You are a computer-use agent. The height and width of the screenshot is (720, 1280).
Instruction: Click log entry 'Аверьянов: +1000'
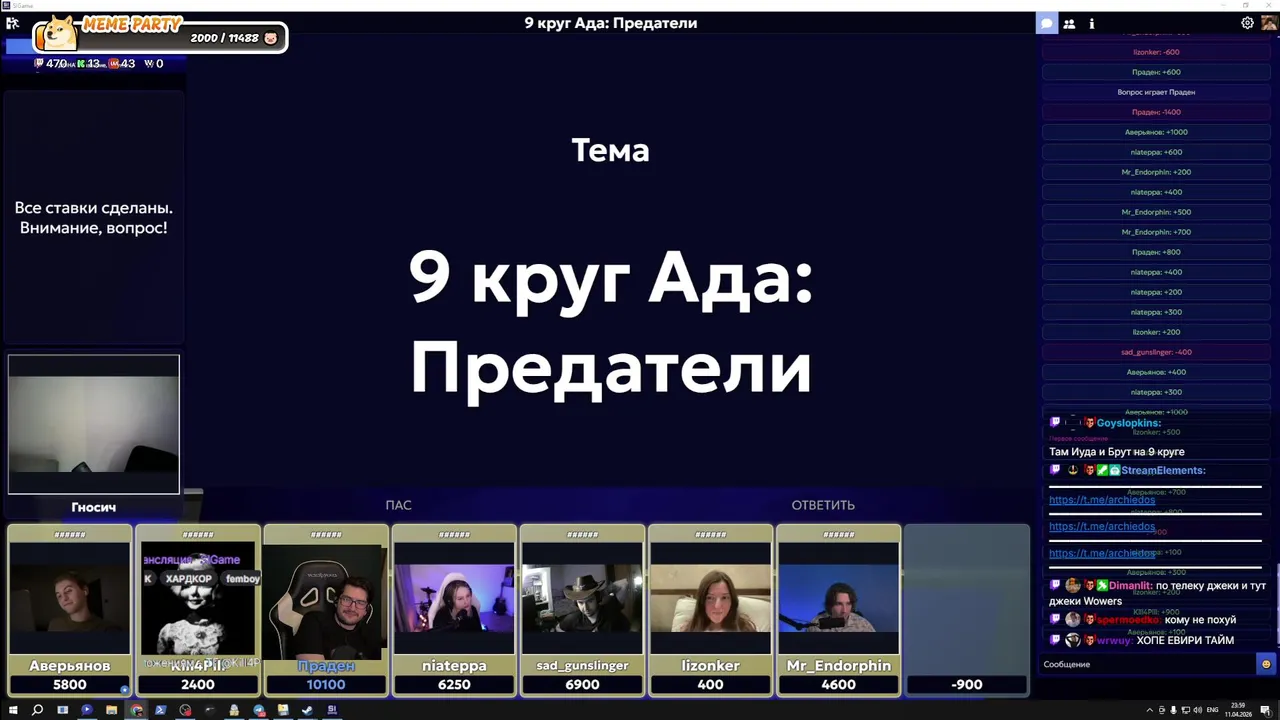coord(1156,132)
